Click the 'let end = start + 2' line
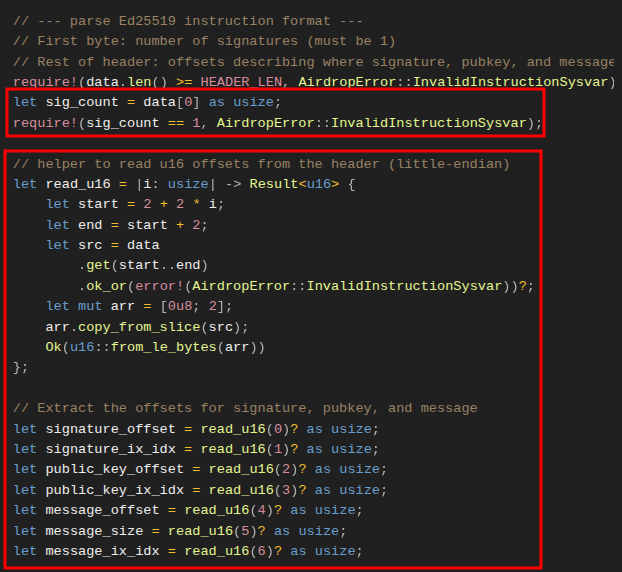This screenshot has width=622, height=572. tap(127, 225)
